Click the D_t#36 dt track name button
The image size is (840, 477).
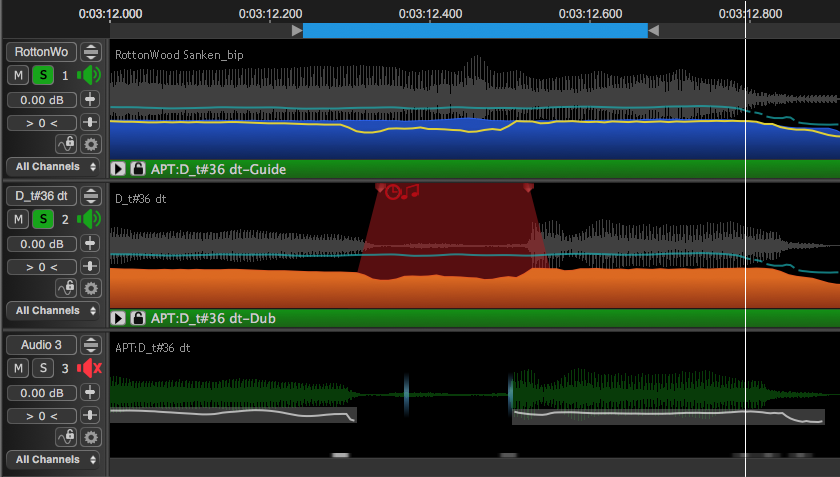41,196
